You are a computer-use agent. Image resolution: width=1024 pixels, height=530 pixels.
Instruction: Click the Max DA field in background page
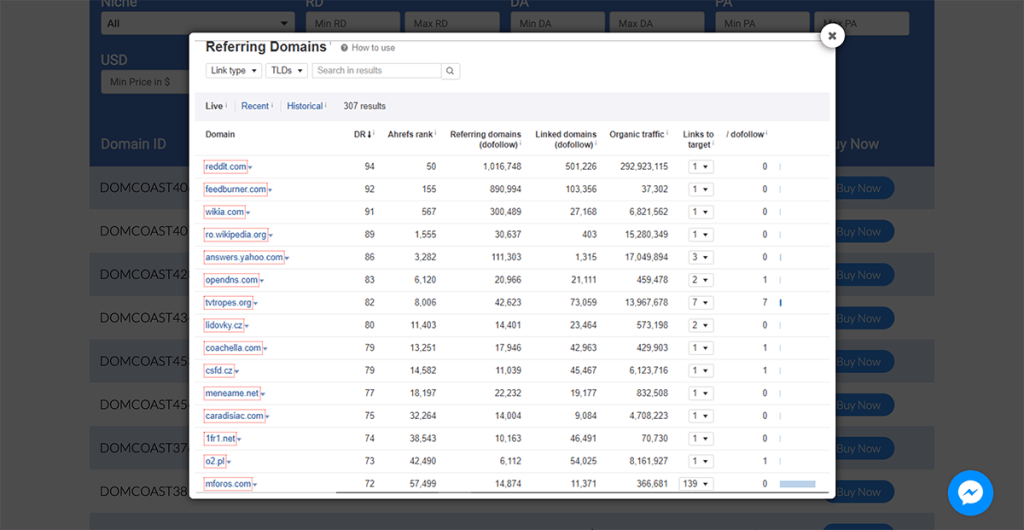(657, 23)
